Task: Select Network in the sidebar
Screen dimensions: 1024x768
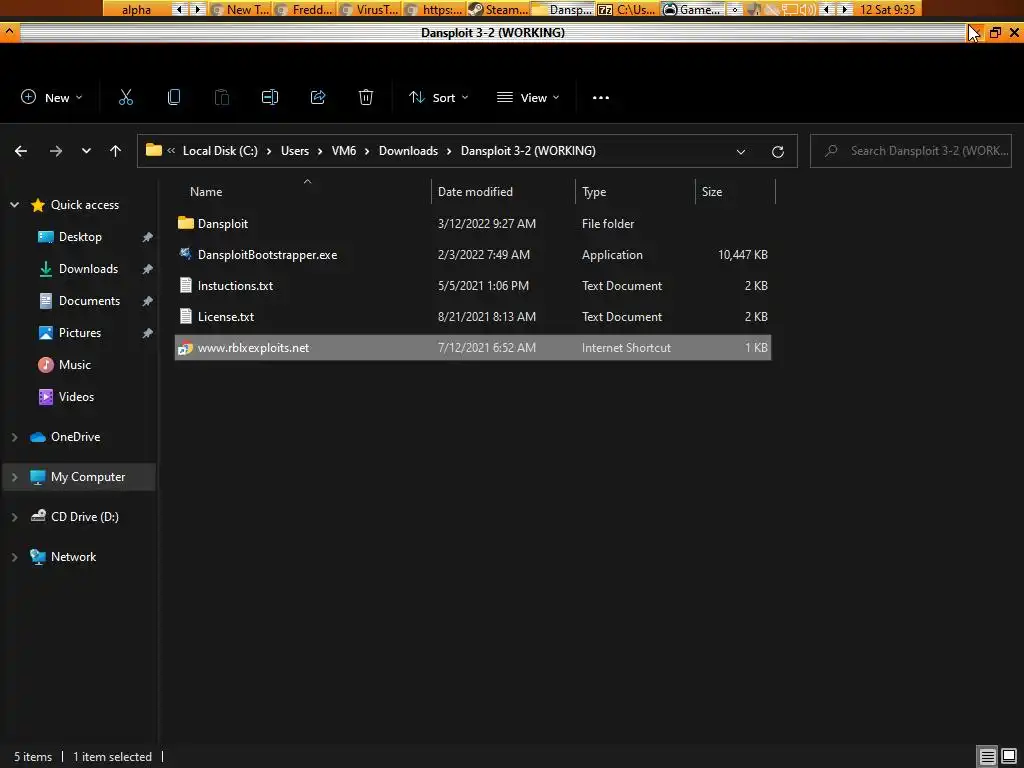Action: tap(73, 557)
